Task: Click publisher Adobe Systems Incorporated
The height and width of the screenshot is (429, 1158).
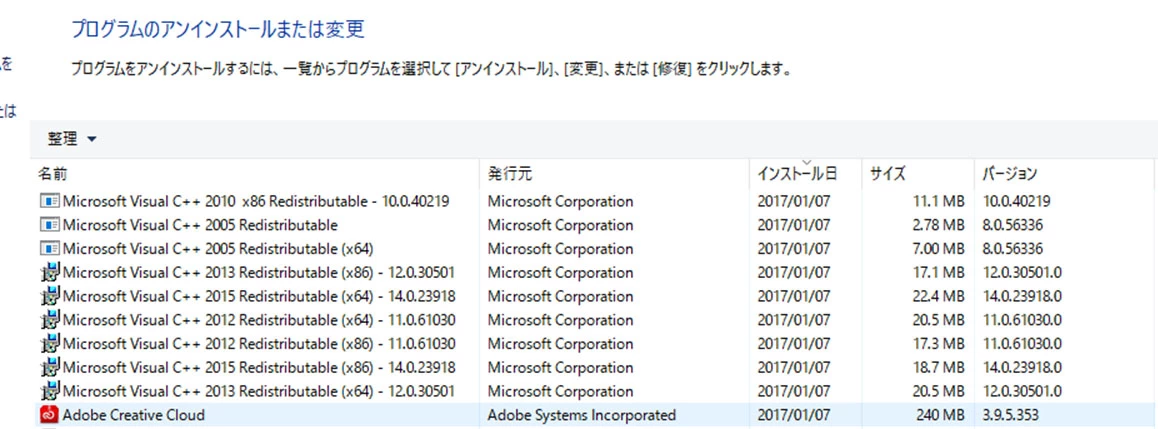Action: pos(581,415)
